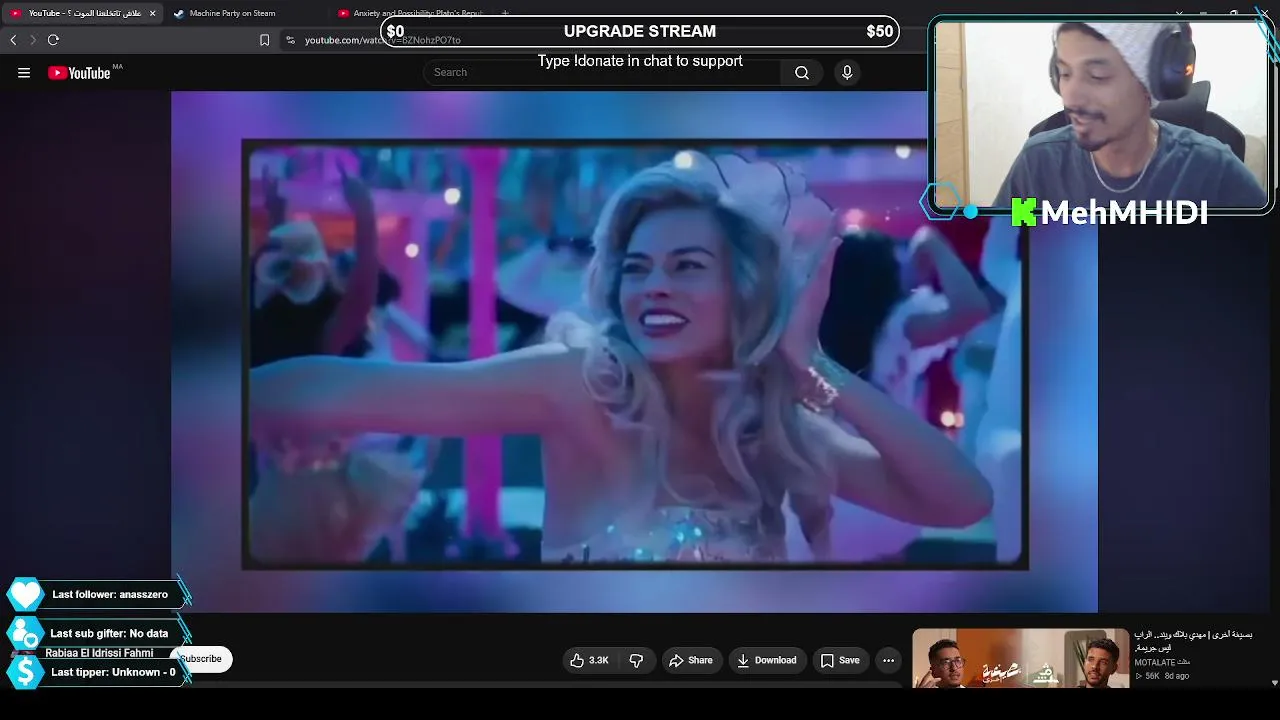Bookmark this page with the bookmark icon
This screenshot has height=720, width=1280.
pyautogui.click(x=264, y=40)
